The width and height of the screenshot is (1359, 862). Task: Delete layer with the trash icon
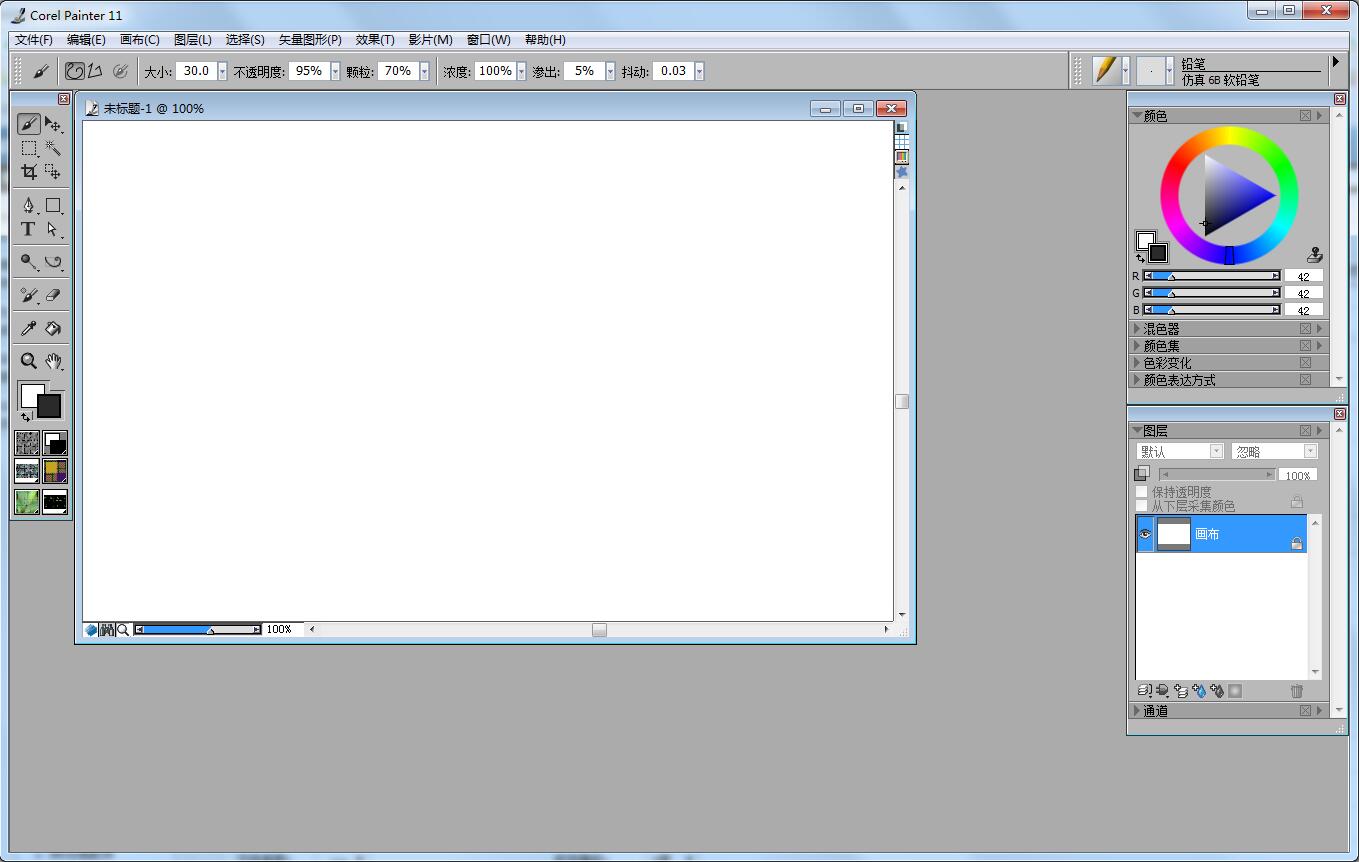[x=1297, y=690]
